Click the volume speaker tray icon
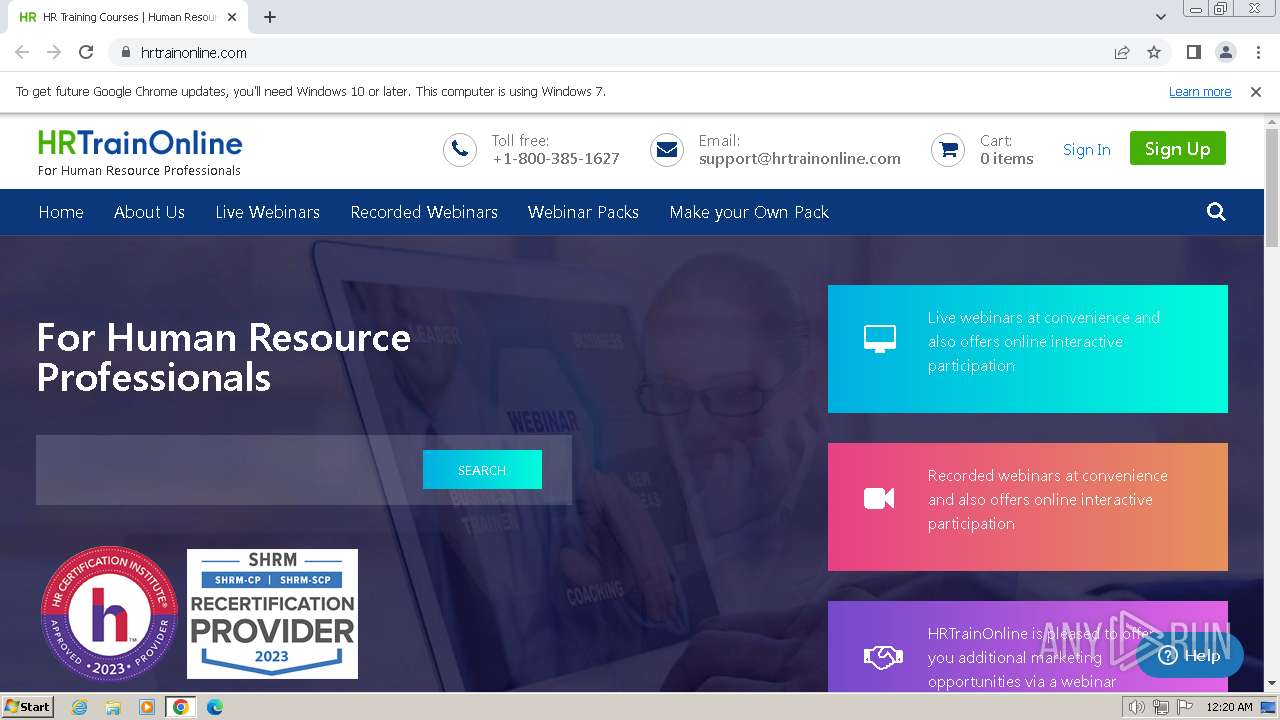This screenshot has width=1280, height=720. point(1136,707)
